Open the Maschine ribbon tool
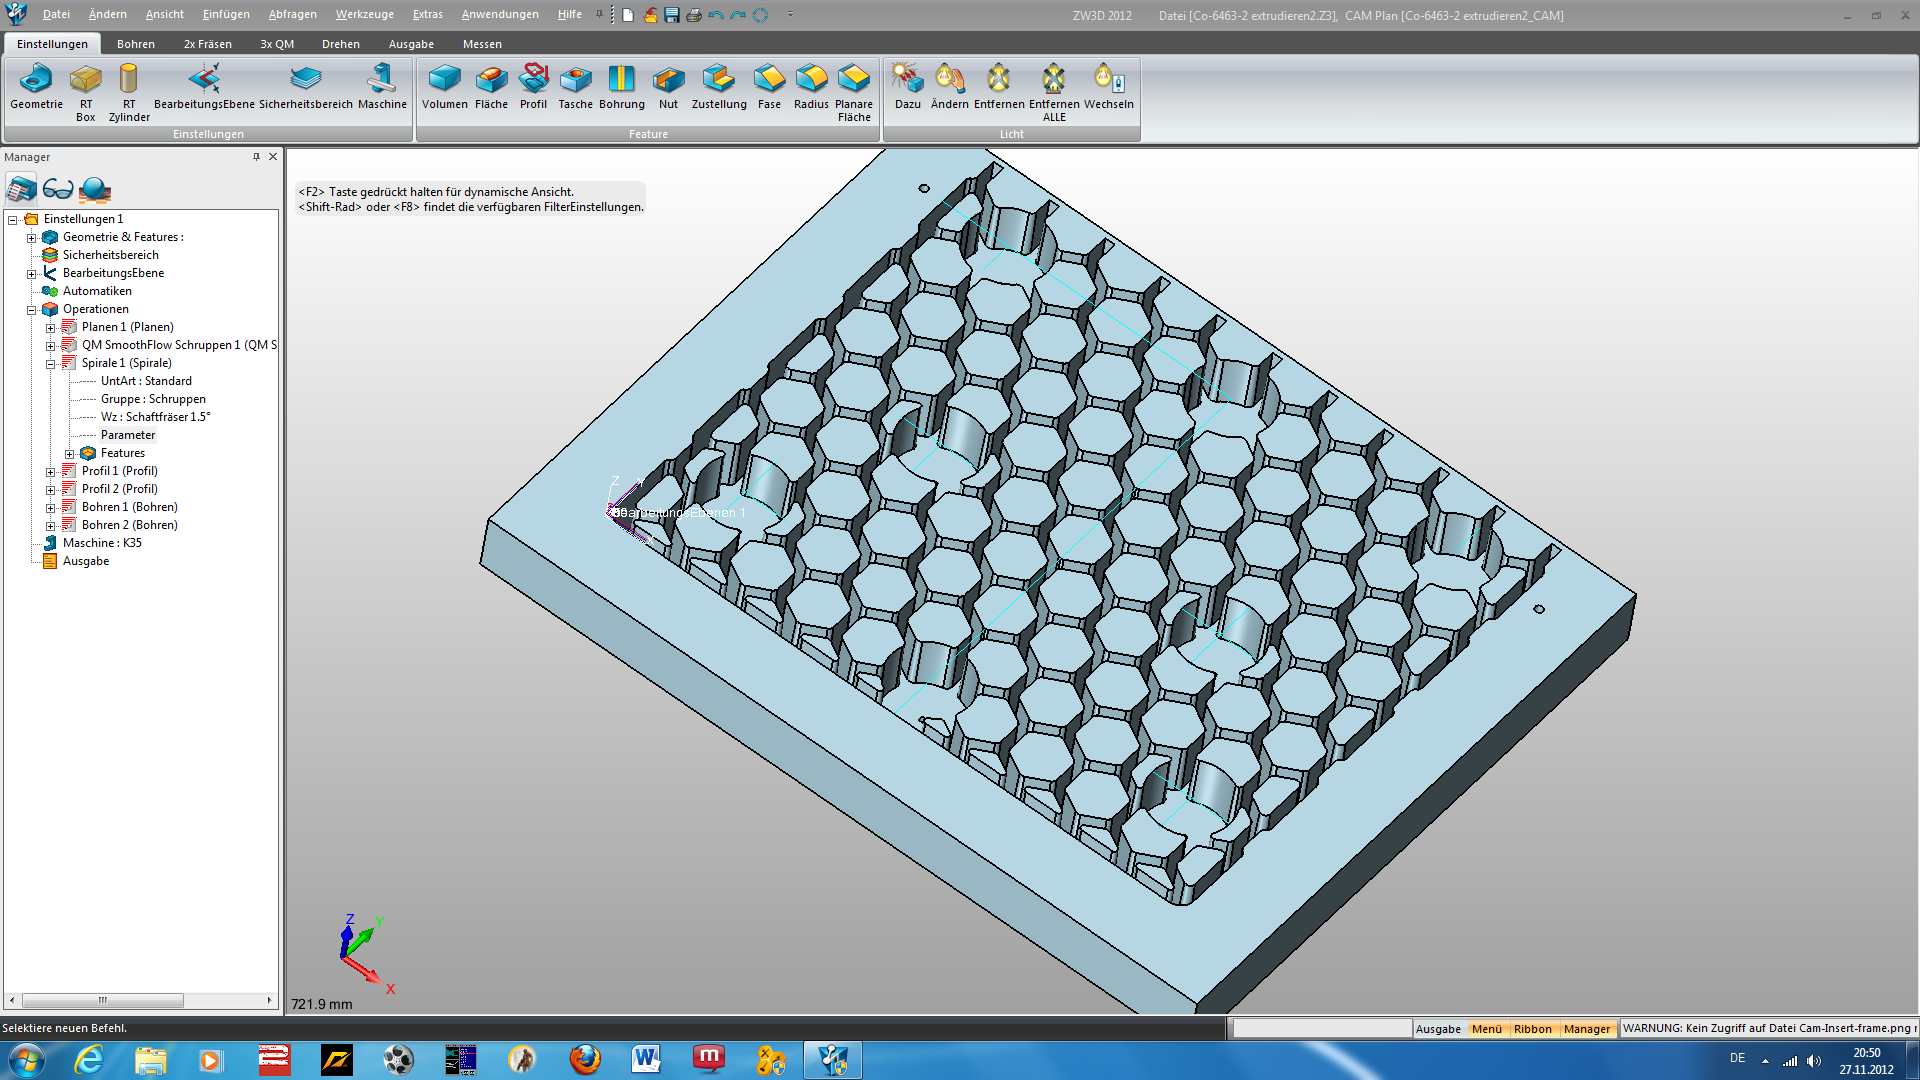This screenshot has height=1080, width=1920. (382, 87)
